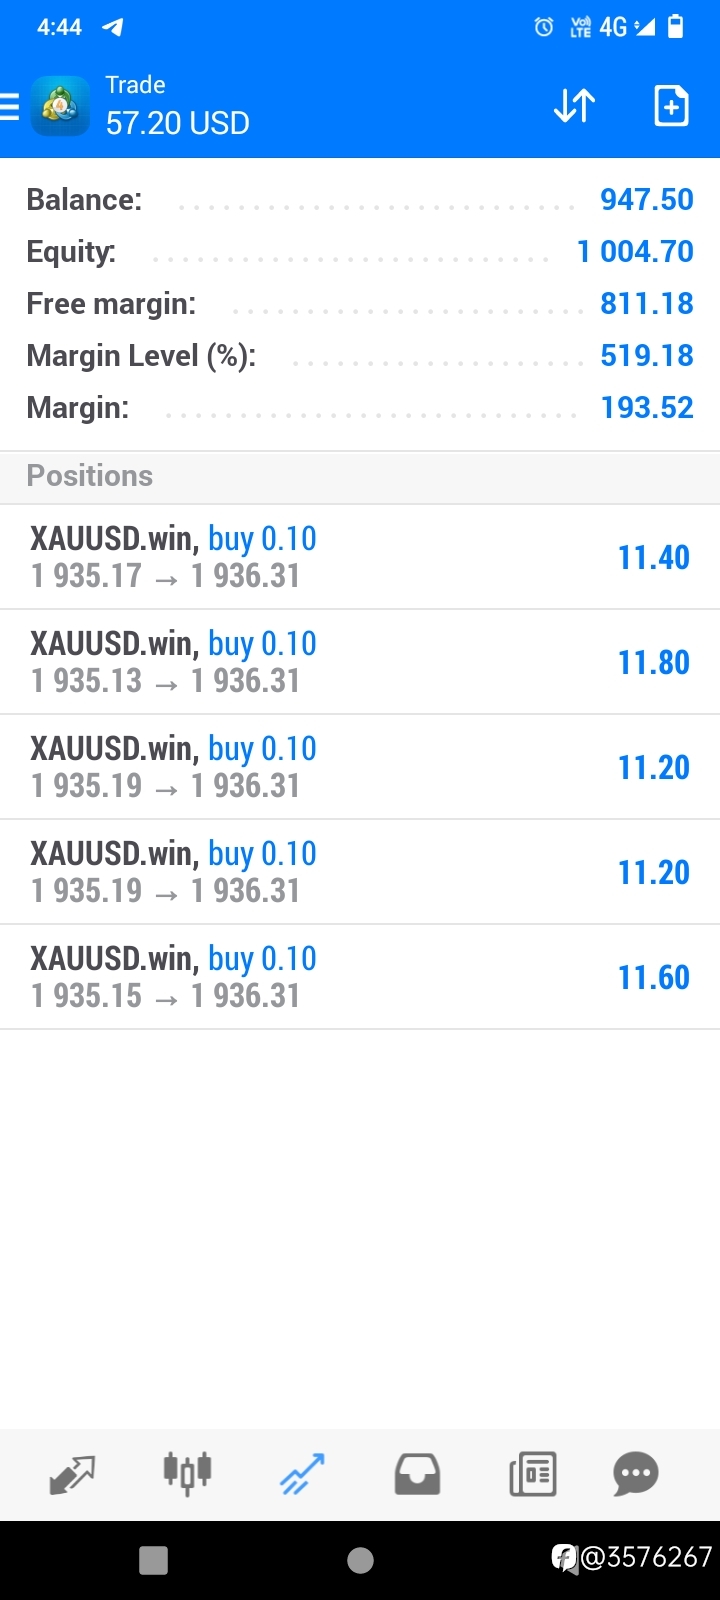The width and height of the screenshot is (720, 1600).
Task: Tap Android home circle button
Action: (x=360, y=1560)
